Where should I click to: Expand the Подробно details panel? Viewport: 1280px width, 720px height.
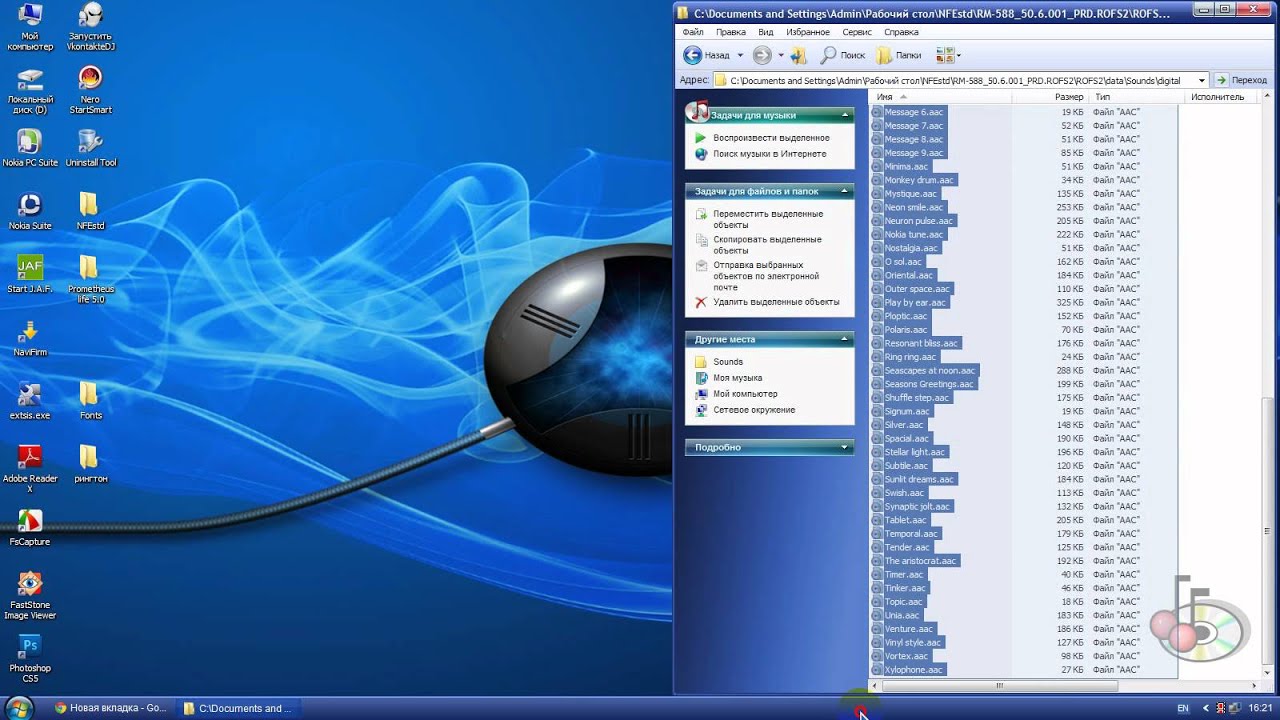(x=845, y=447)
